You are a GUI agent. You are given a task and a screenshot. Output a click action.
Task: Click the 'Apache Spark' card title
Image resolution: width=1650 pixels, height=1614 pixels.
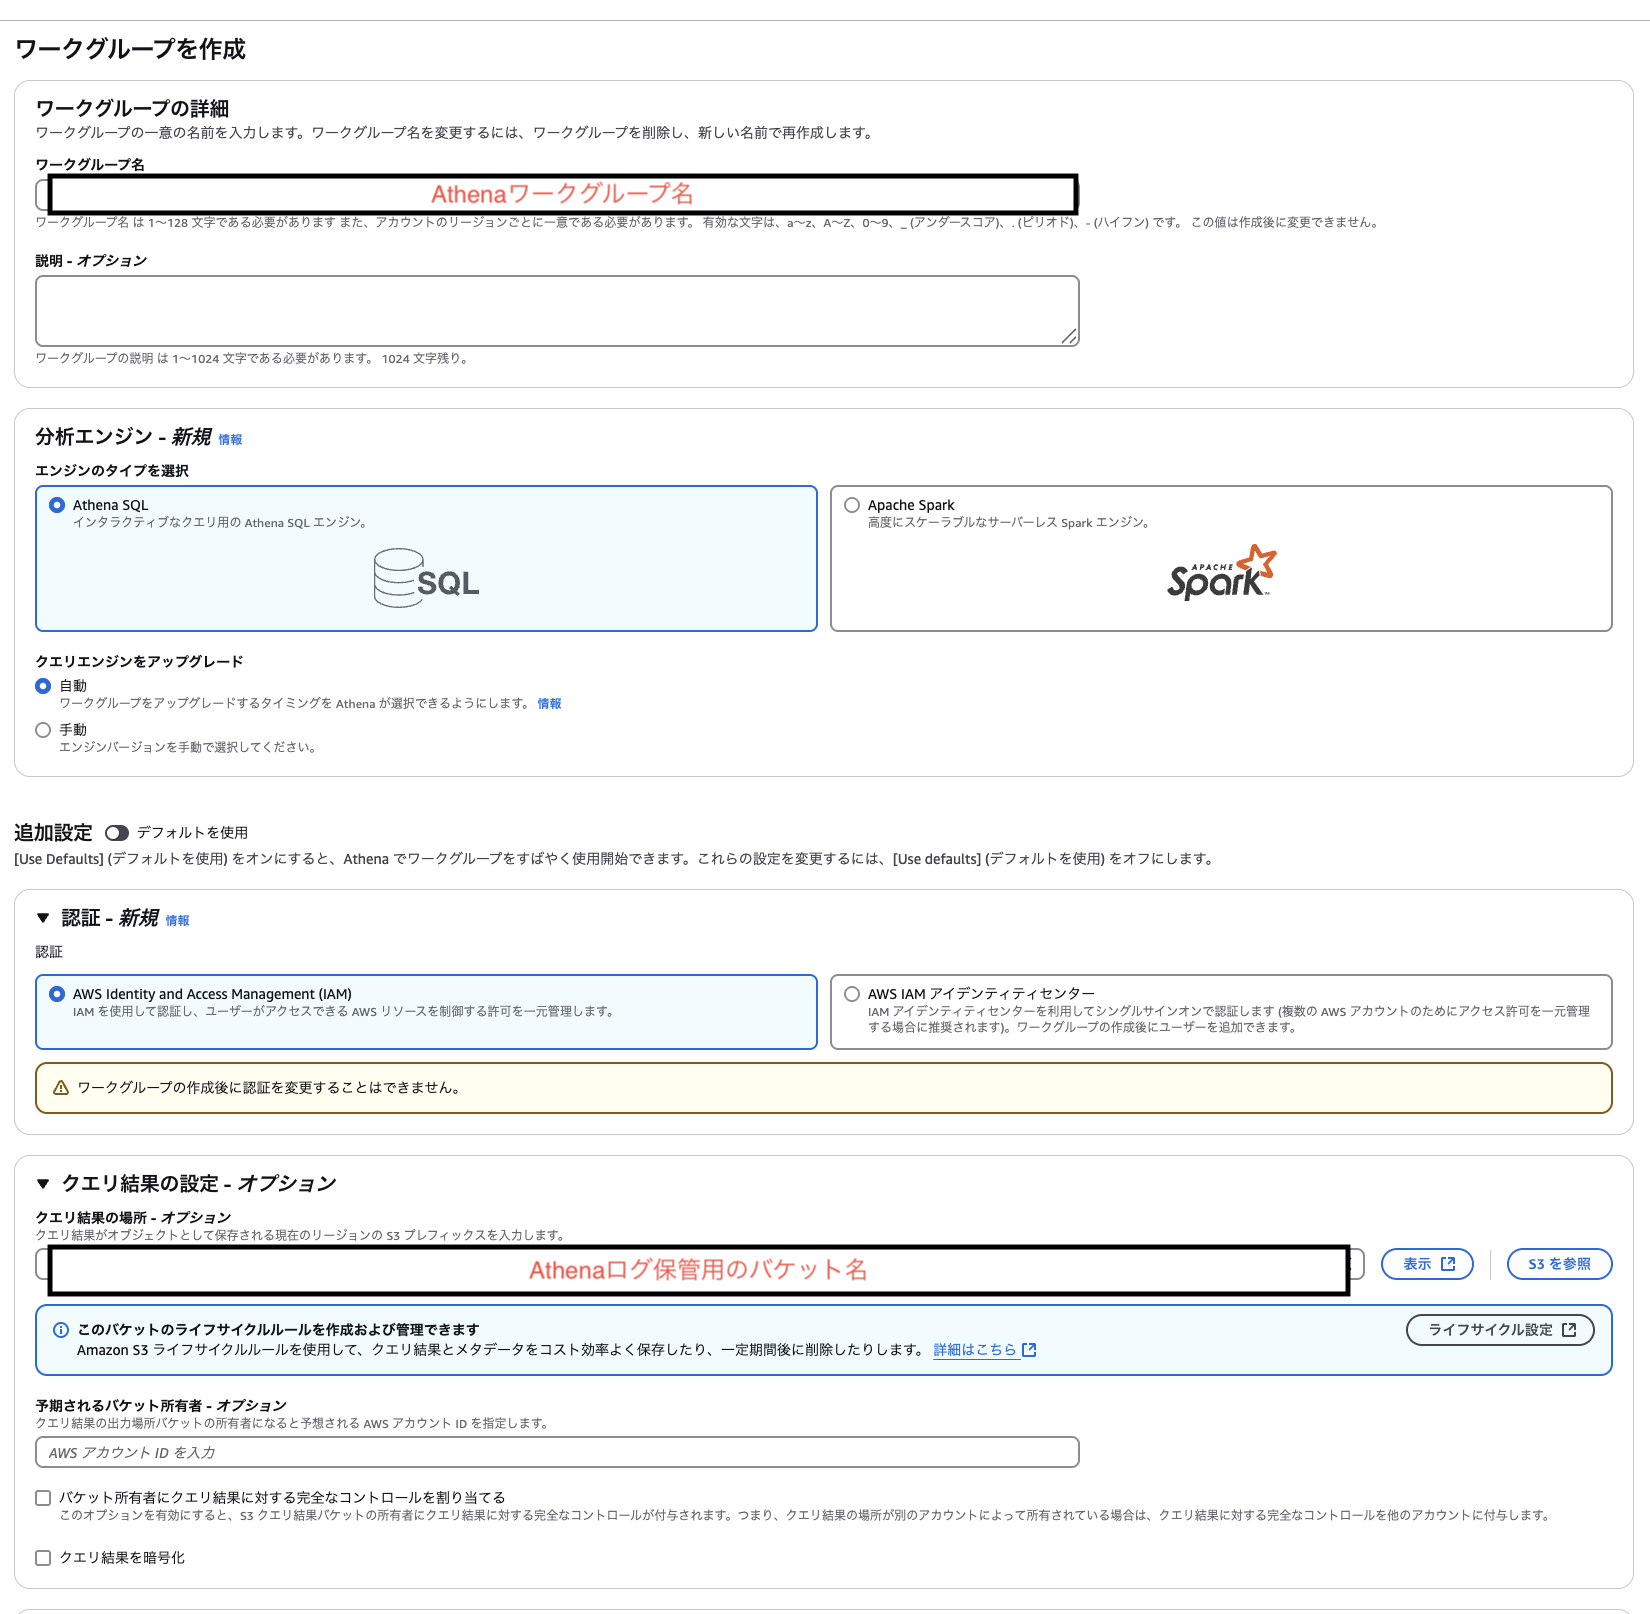(911, 505)
